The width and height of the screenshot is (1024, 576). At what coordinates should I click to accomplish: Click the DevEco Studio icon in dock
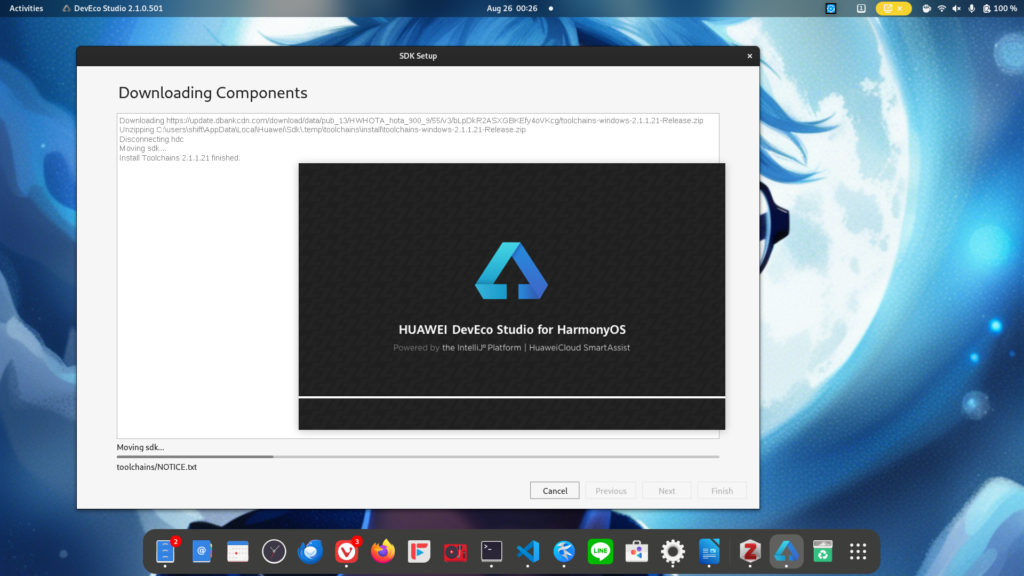pyautogui.click(x=786, y=551)
